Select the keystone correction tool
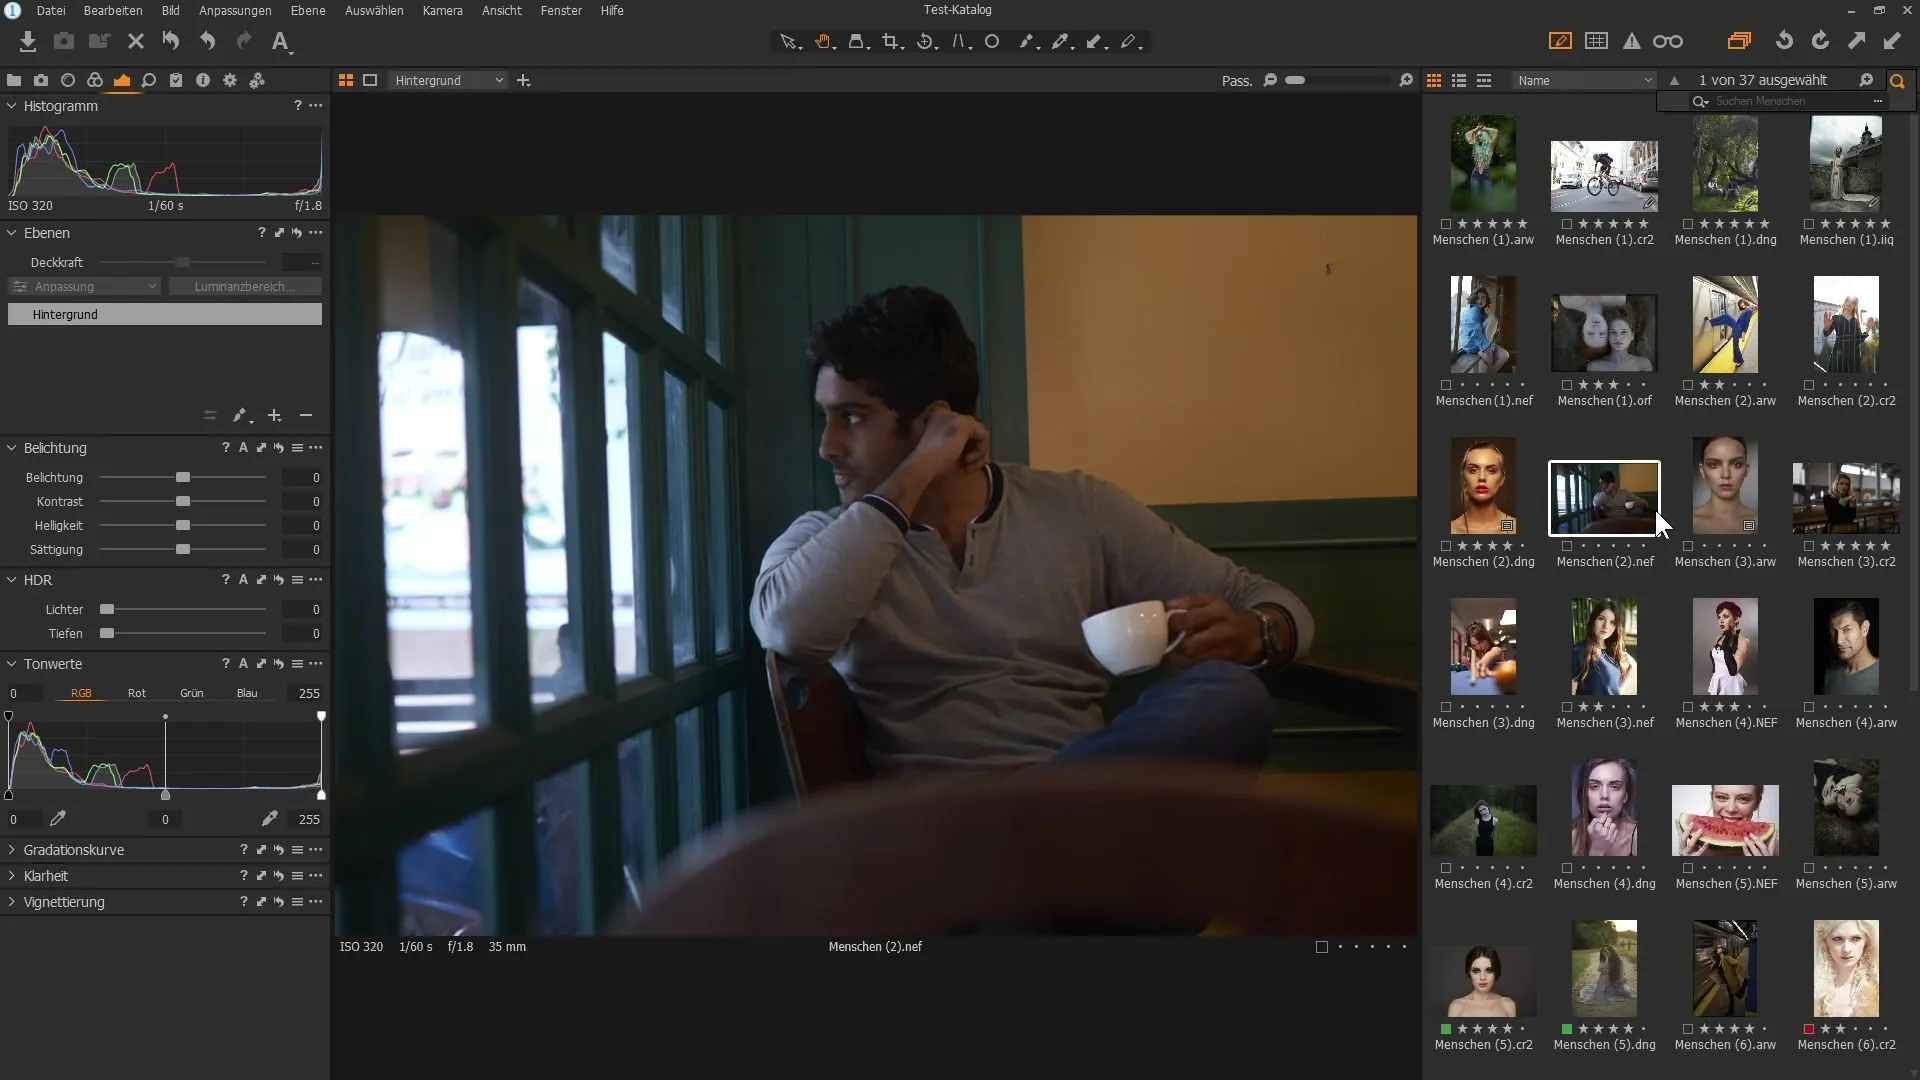The width and height of the screenshot is (1920, 1080). (961, 42)
